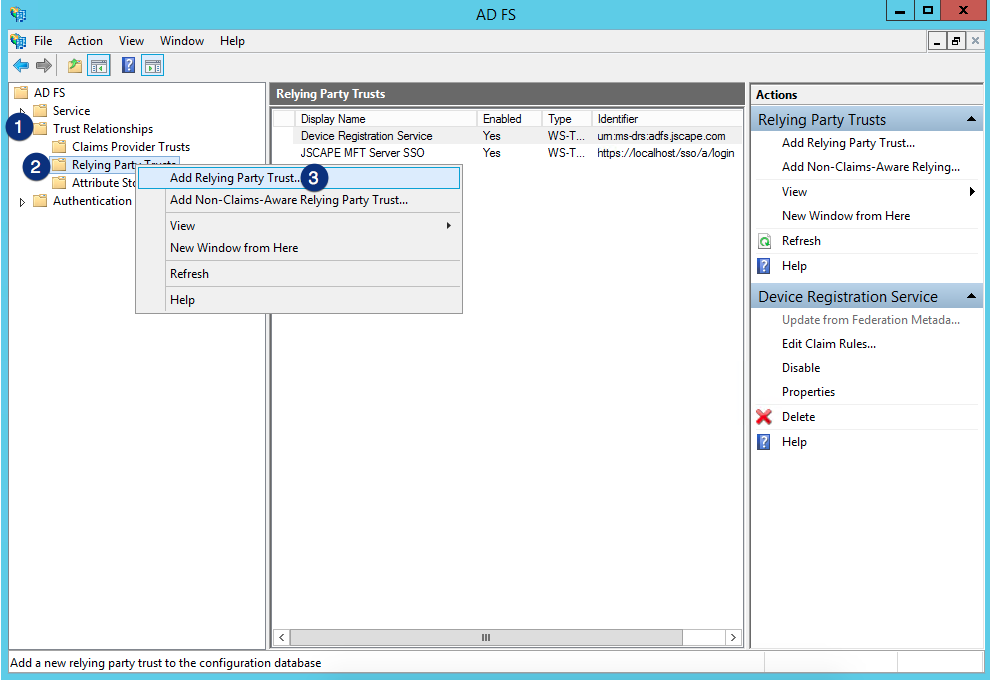
Task: Click the horizontal scrollbar right arrow
Action: coord(733,637)
